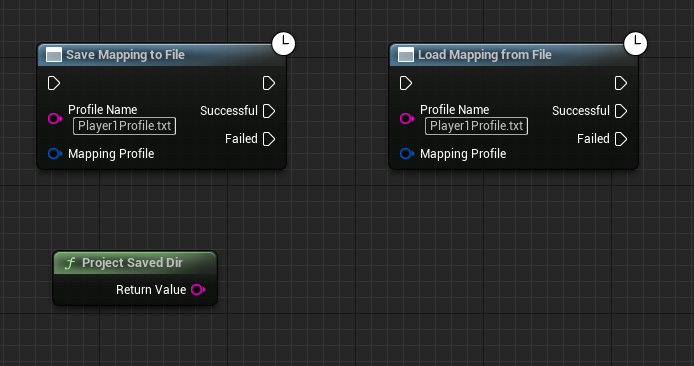The image size is (694, 366).
Task: Click the Mapping Profile pin on Load Mapping node
Action: (407, 154)
